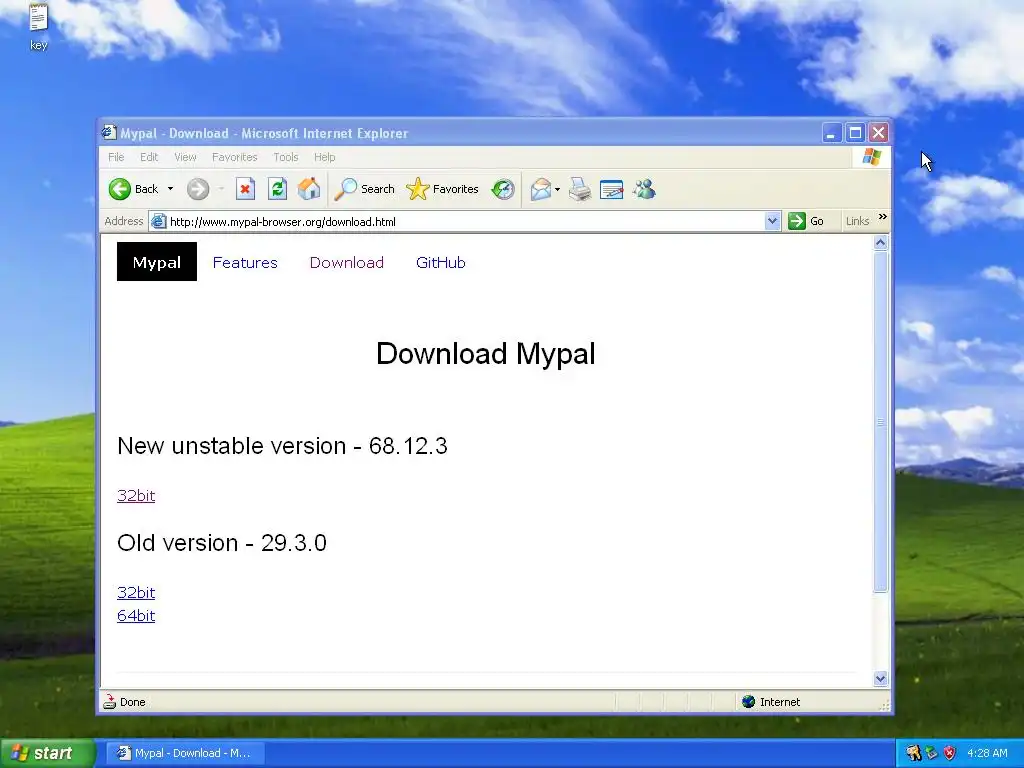Click the first system tray icon
Screen dimensions: 1024x768
point(913,753)
